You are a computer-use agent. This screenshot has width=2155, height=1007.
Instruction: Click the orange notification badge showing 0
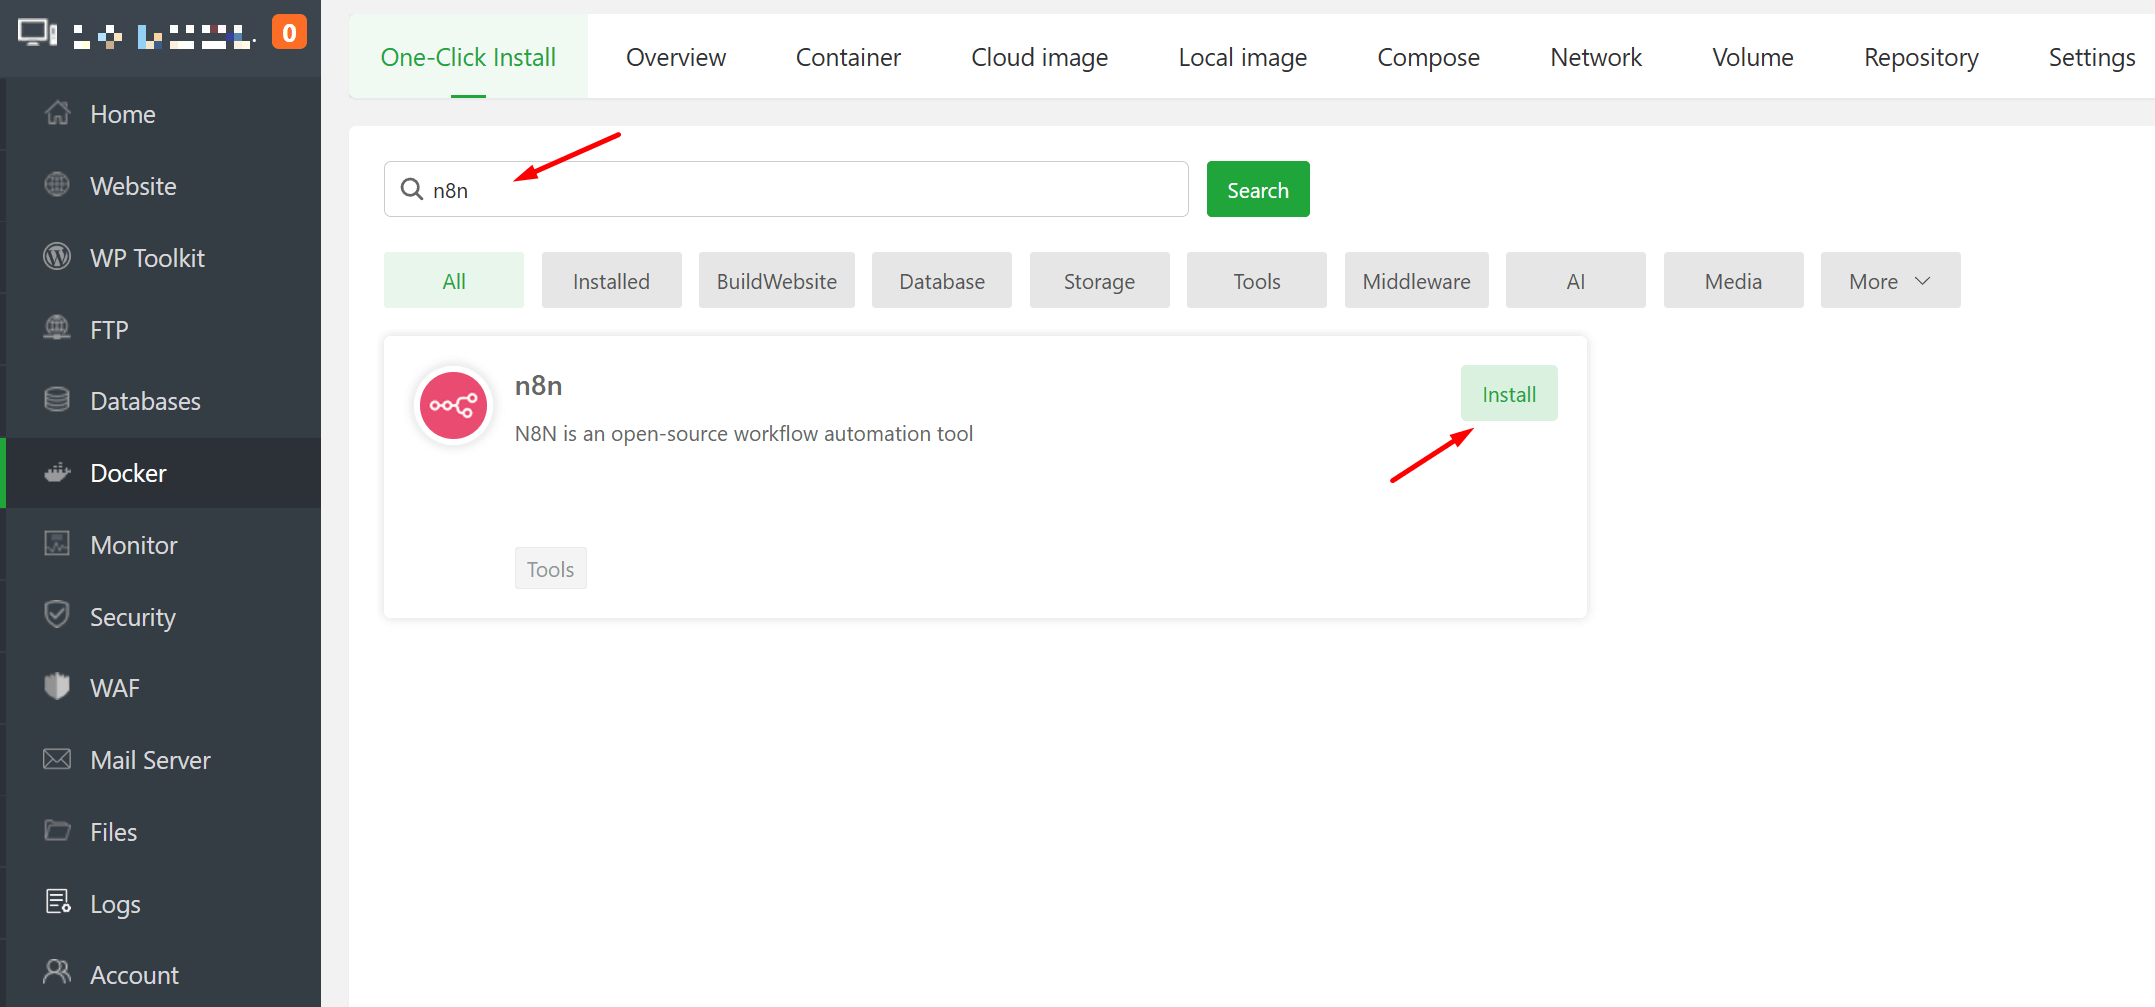pyautogui.click(x=289, y=33)
